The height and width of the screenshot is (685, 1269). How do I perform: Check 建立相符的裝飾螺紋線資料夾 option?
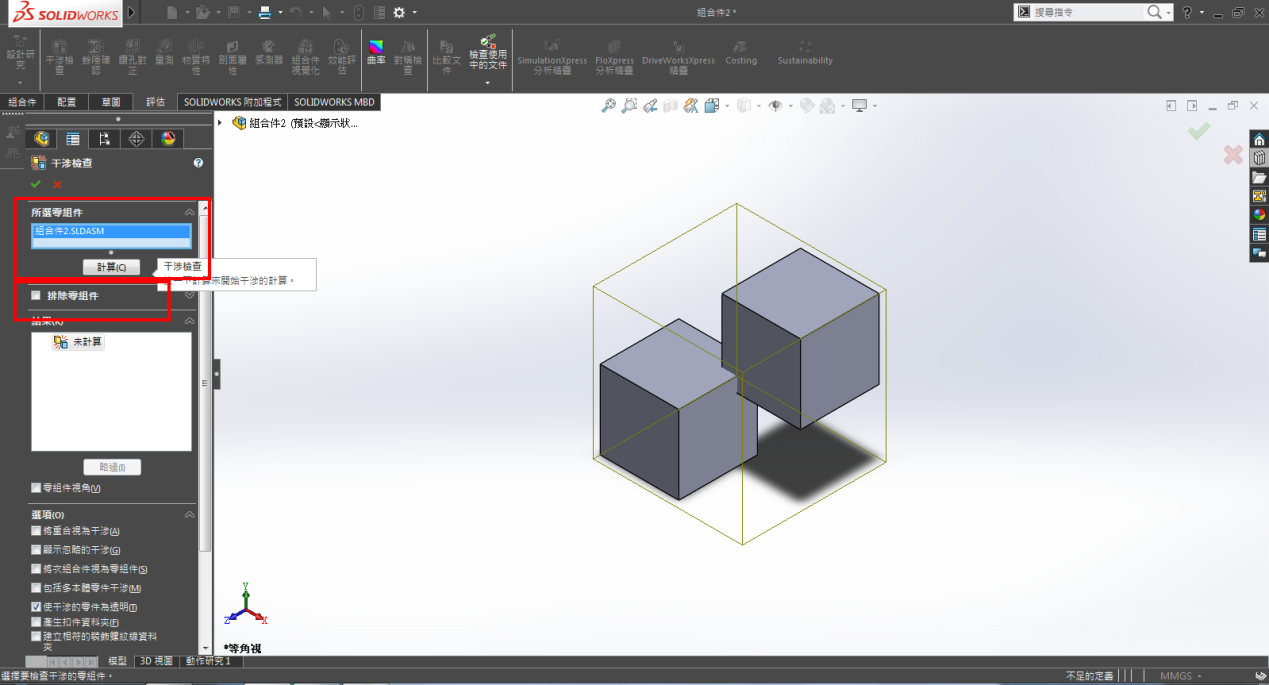click(x=36, y=636)
